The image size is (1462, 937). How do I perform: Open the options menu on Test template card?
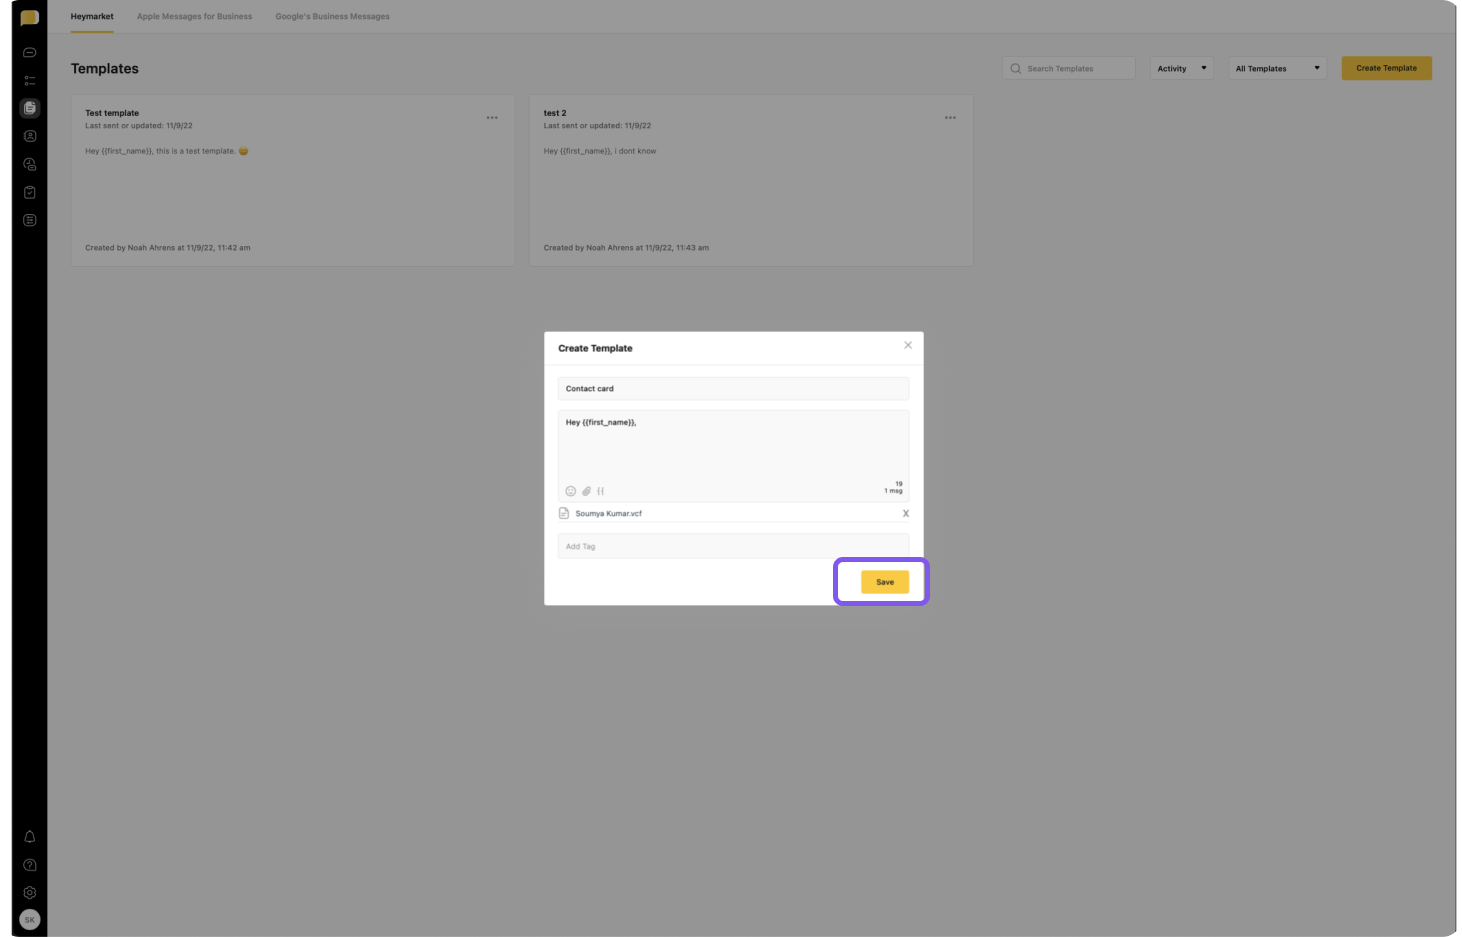point(492,118)
